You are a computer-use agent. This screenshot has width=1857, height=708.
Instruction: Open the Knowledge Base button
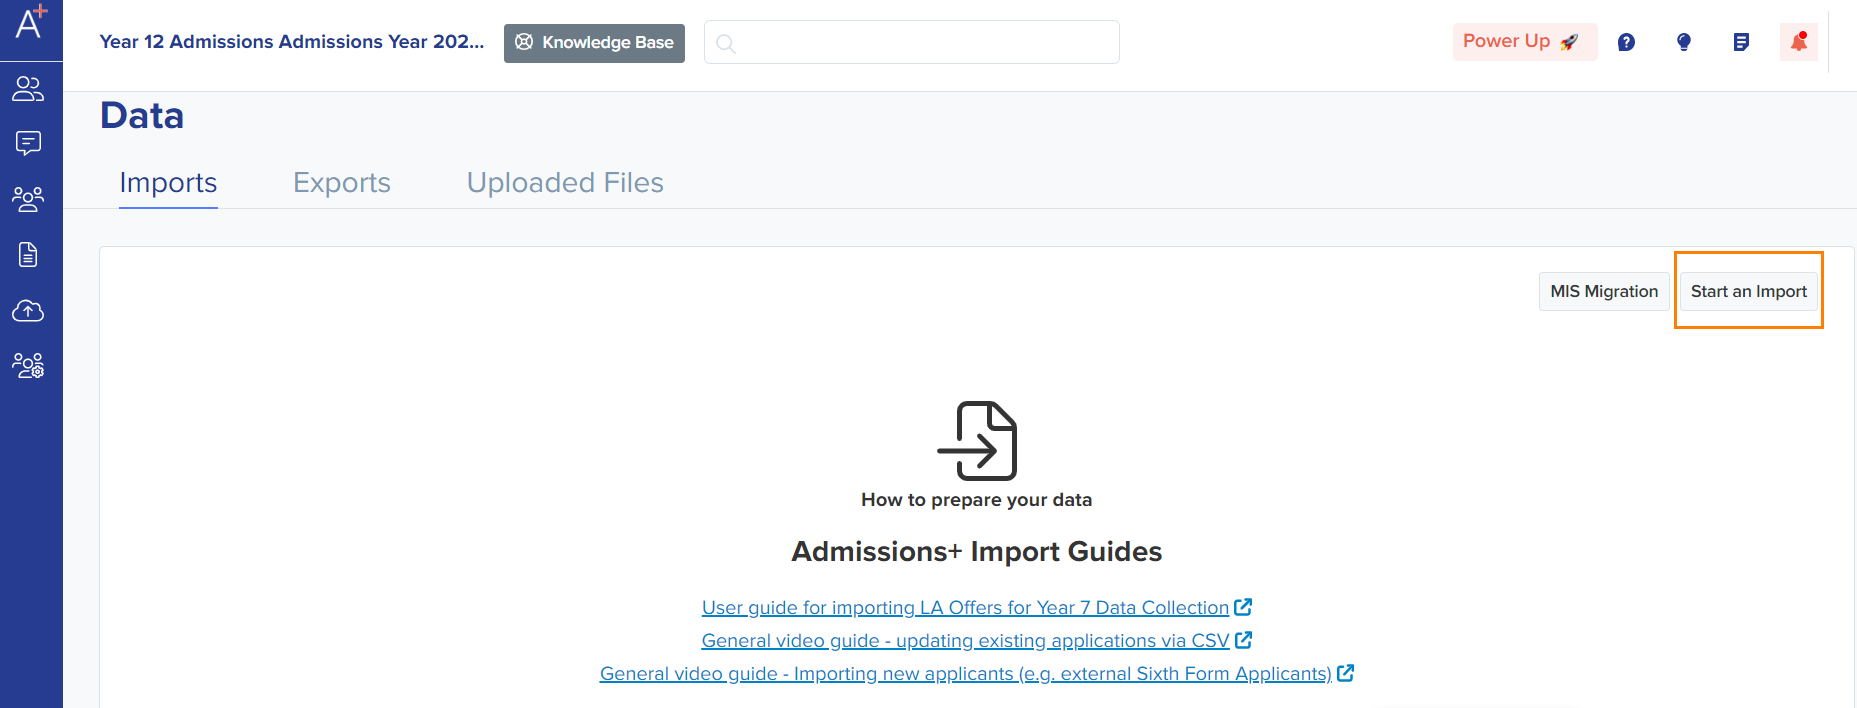click(x=594, y=43)
